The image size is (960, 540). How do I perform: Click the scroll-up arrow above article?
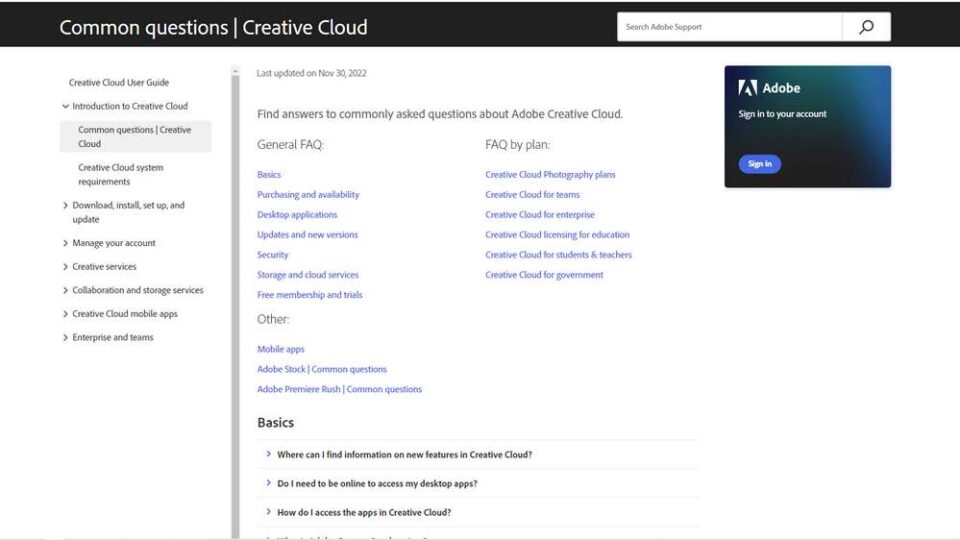[236, 72]
